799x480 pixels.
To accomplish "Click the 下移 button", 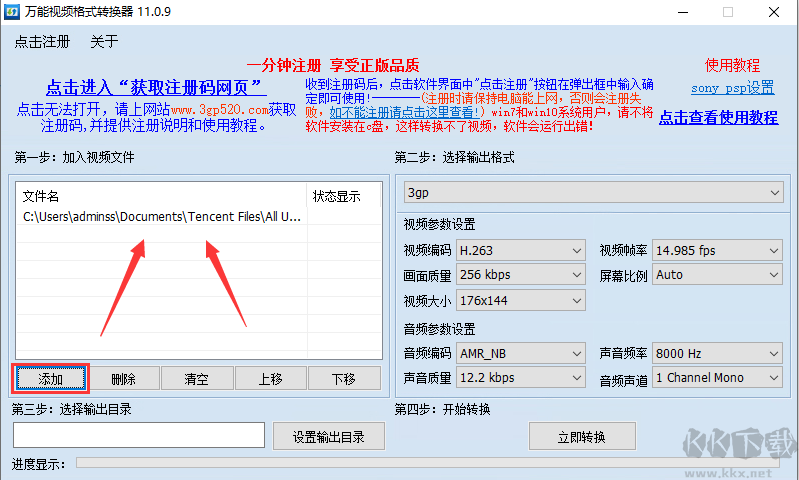I will tap(343, 379).
